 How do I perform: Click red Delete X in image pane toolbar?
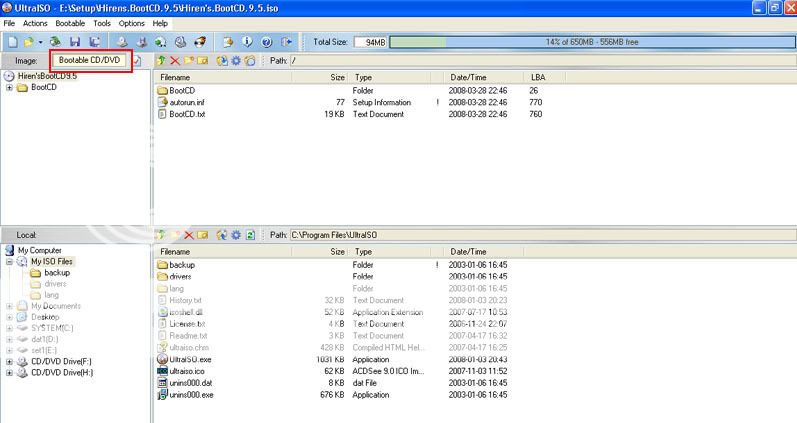click(175, 61)
